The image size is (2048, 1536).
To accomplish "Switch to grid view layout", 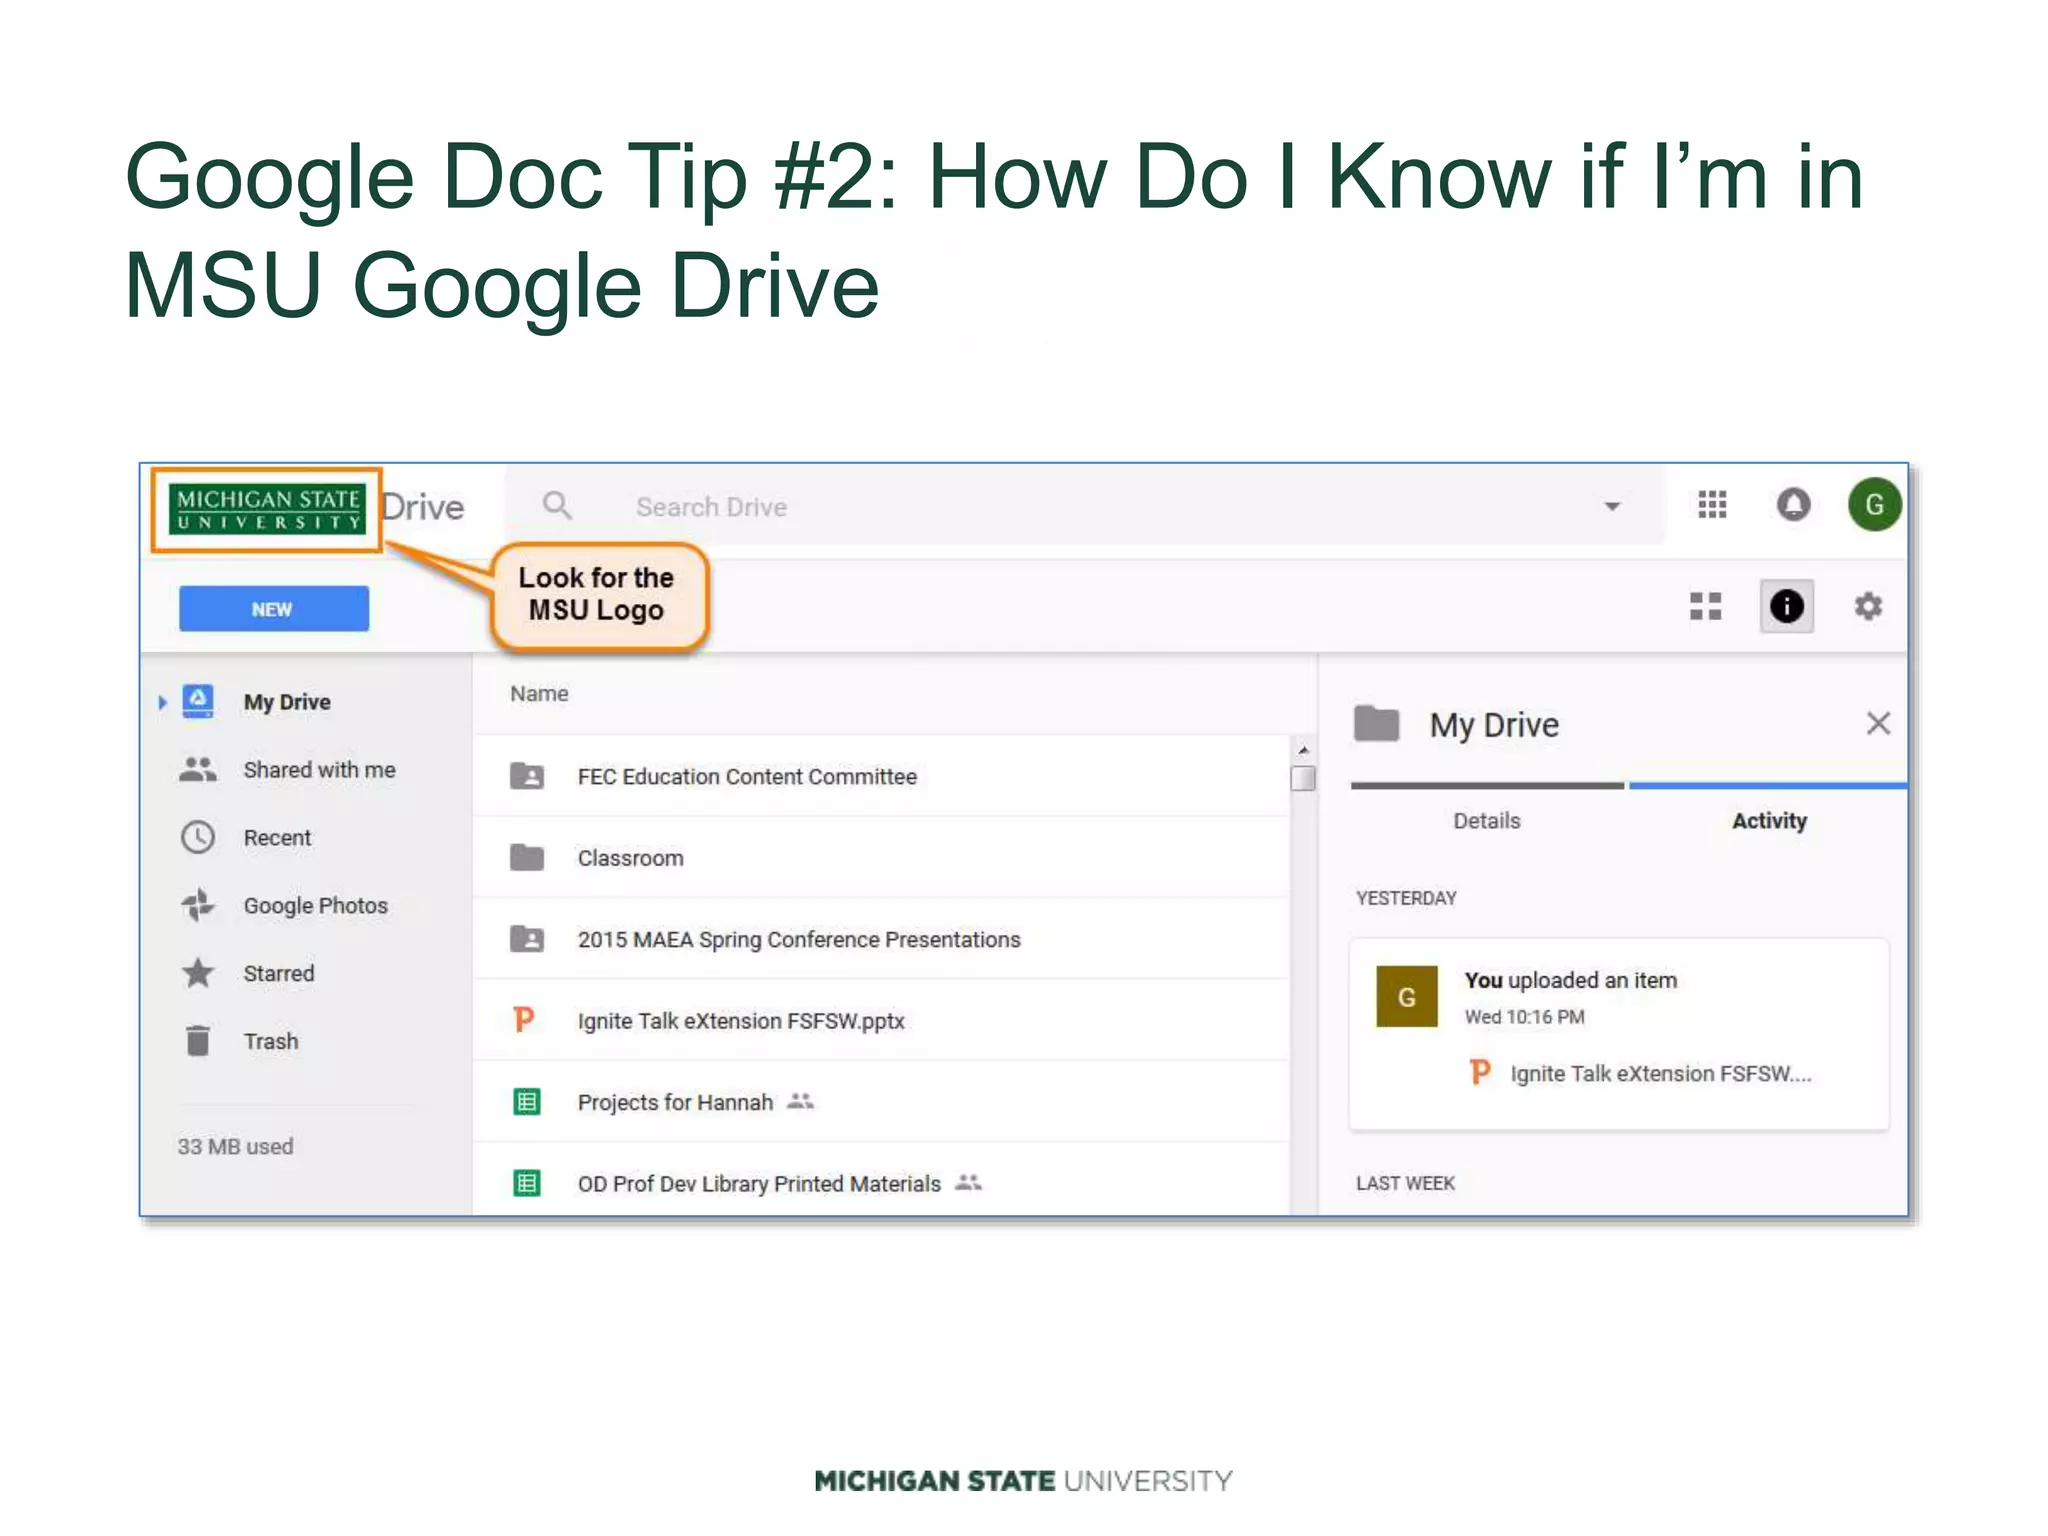I will coord(1706,606).
